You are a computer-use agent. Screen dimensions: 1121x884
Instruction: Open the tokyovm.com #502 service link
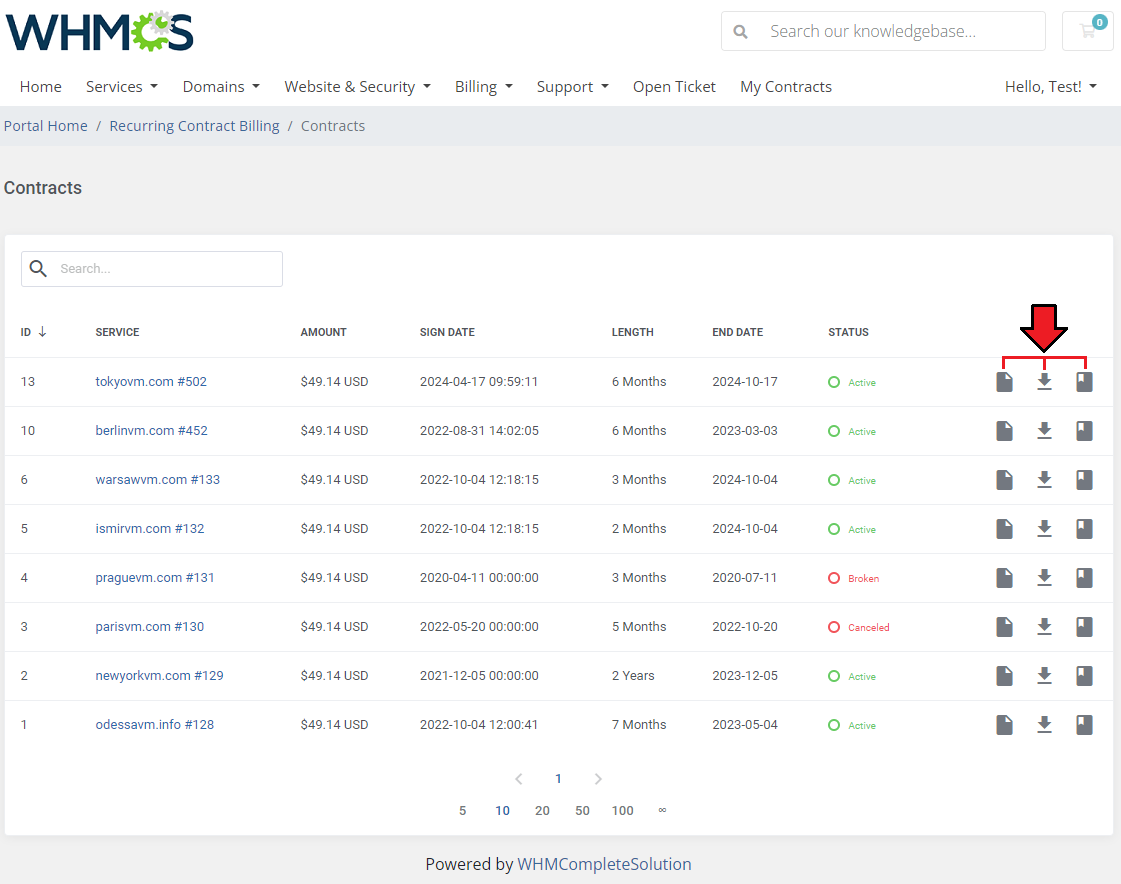pos(151,382)
